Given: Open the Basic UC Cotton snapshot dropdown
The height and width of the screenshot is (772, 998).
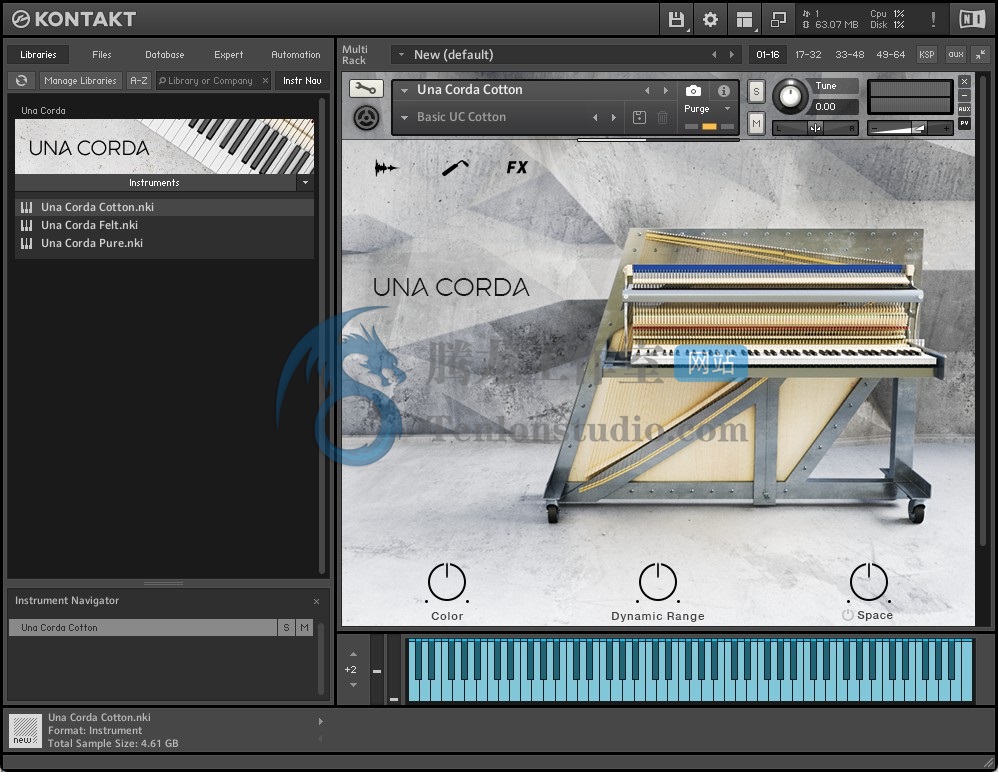Looking at the screenshot, I should click(404, 118).
